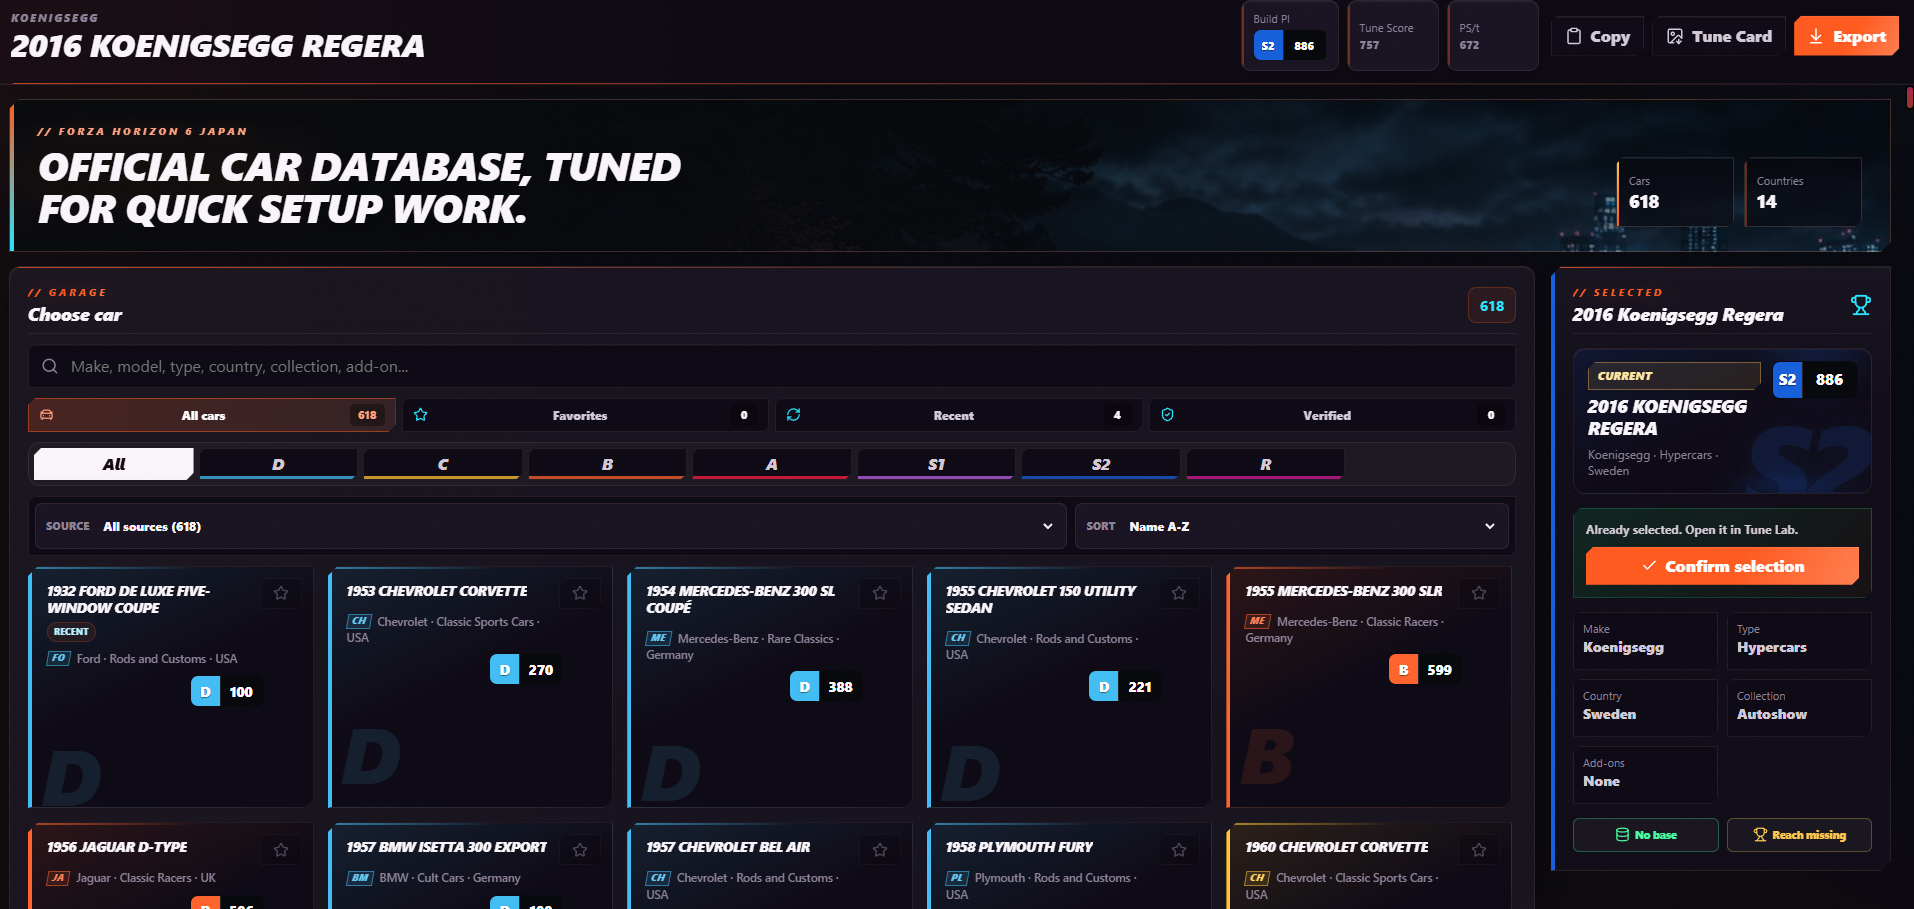1914x909 pixels.
Task: Filter cars by class S1 tab
Action: (x=936, y=464)
